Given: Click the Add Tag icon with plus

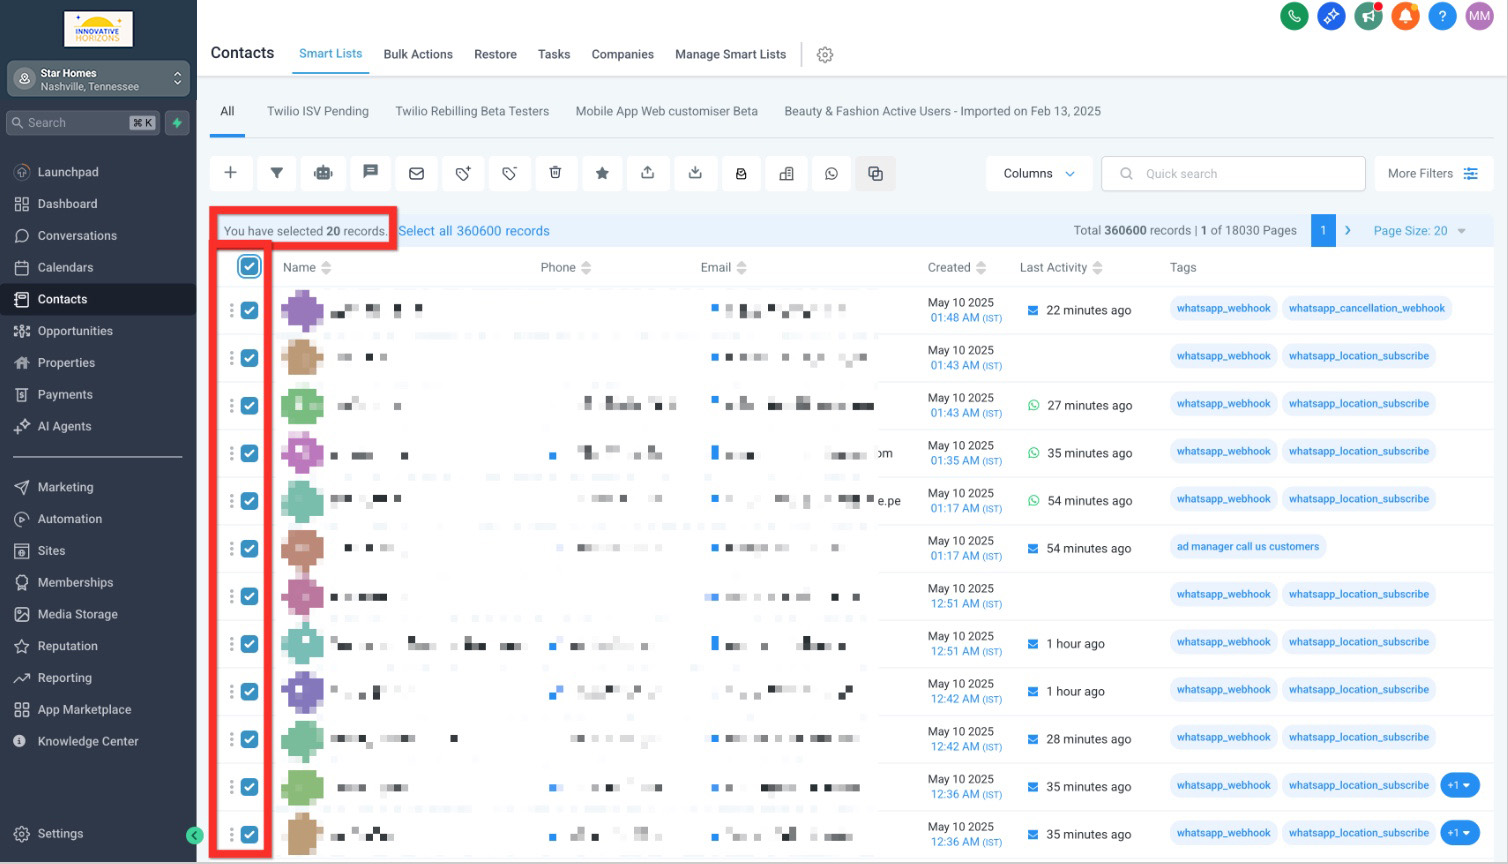Looking at the screenshot, I should (463, 173).
